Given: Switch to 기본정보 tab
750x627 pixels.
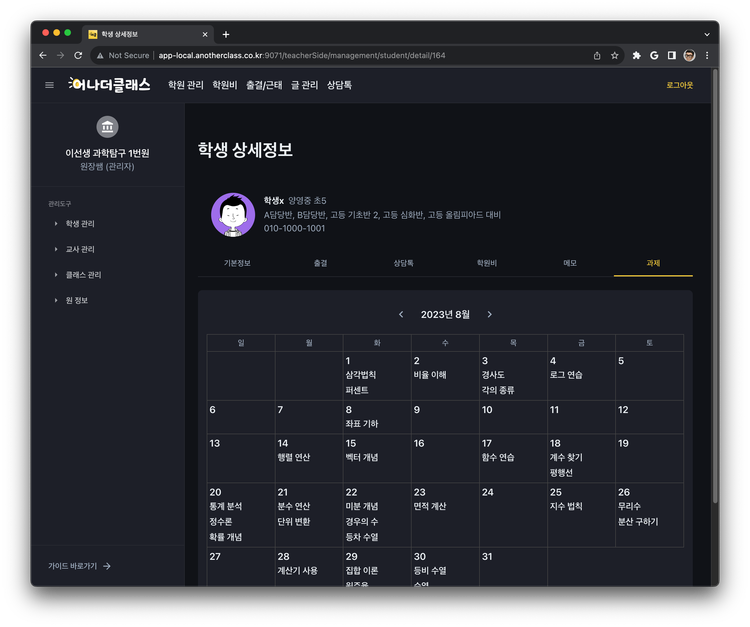Looking at the screenshot, I should coord(237,263).
